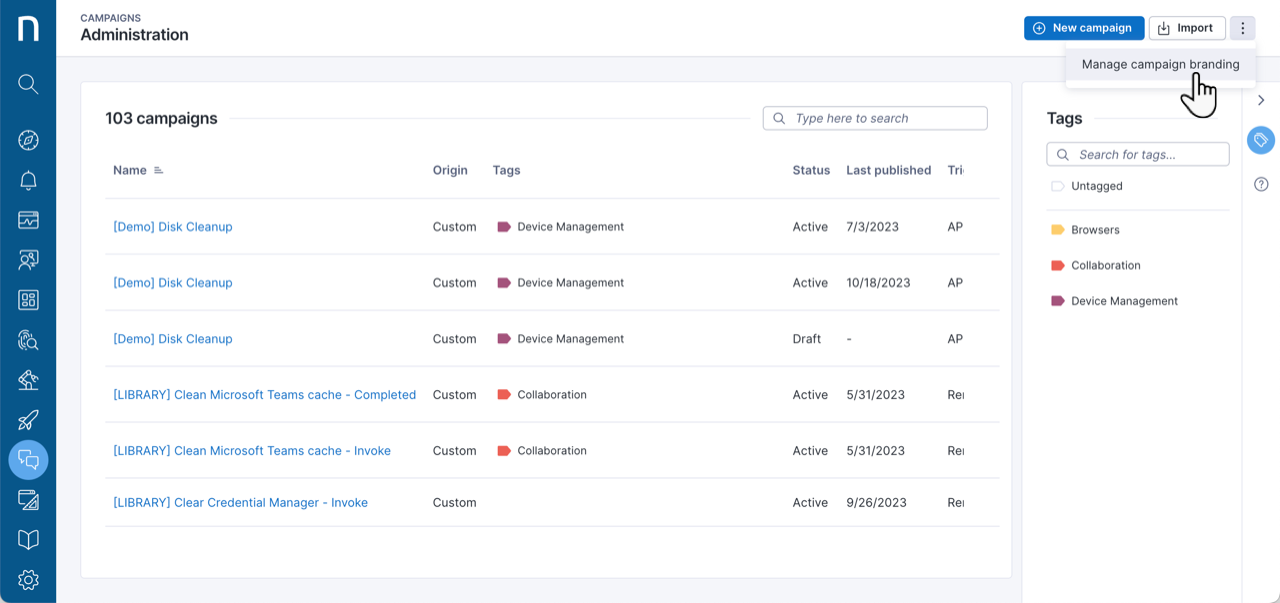This screenshot has width=1280, height=603.
Task: Filter by Untagged campaigns
Action: pos(1096,186)
